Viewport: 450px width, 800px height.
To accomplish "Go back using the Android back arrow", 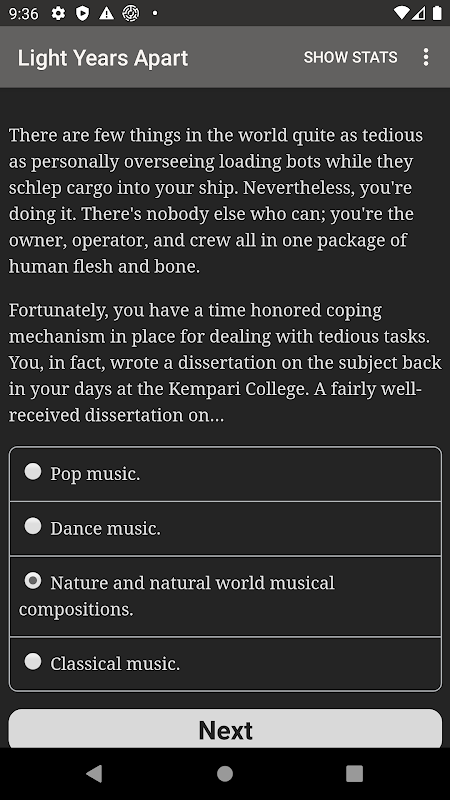I will point(94,773).
